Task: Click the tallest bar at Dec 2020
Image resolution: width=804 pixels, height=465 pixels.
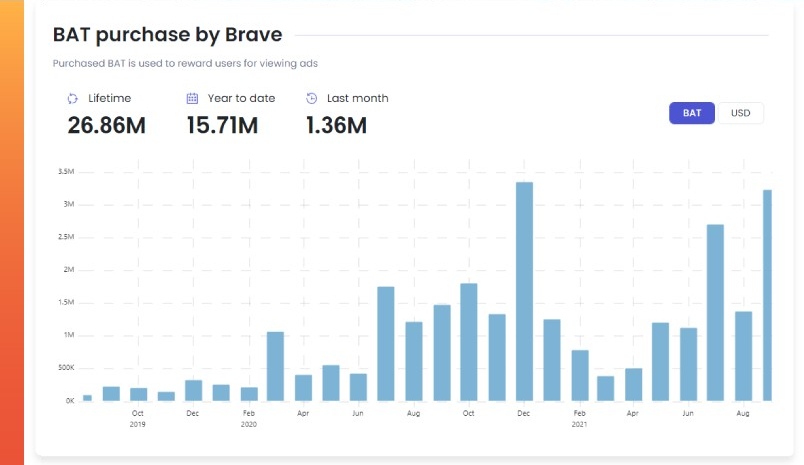Action: pyautogui.click(x=524, y=291)
